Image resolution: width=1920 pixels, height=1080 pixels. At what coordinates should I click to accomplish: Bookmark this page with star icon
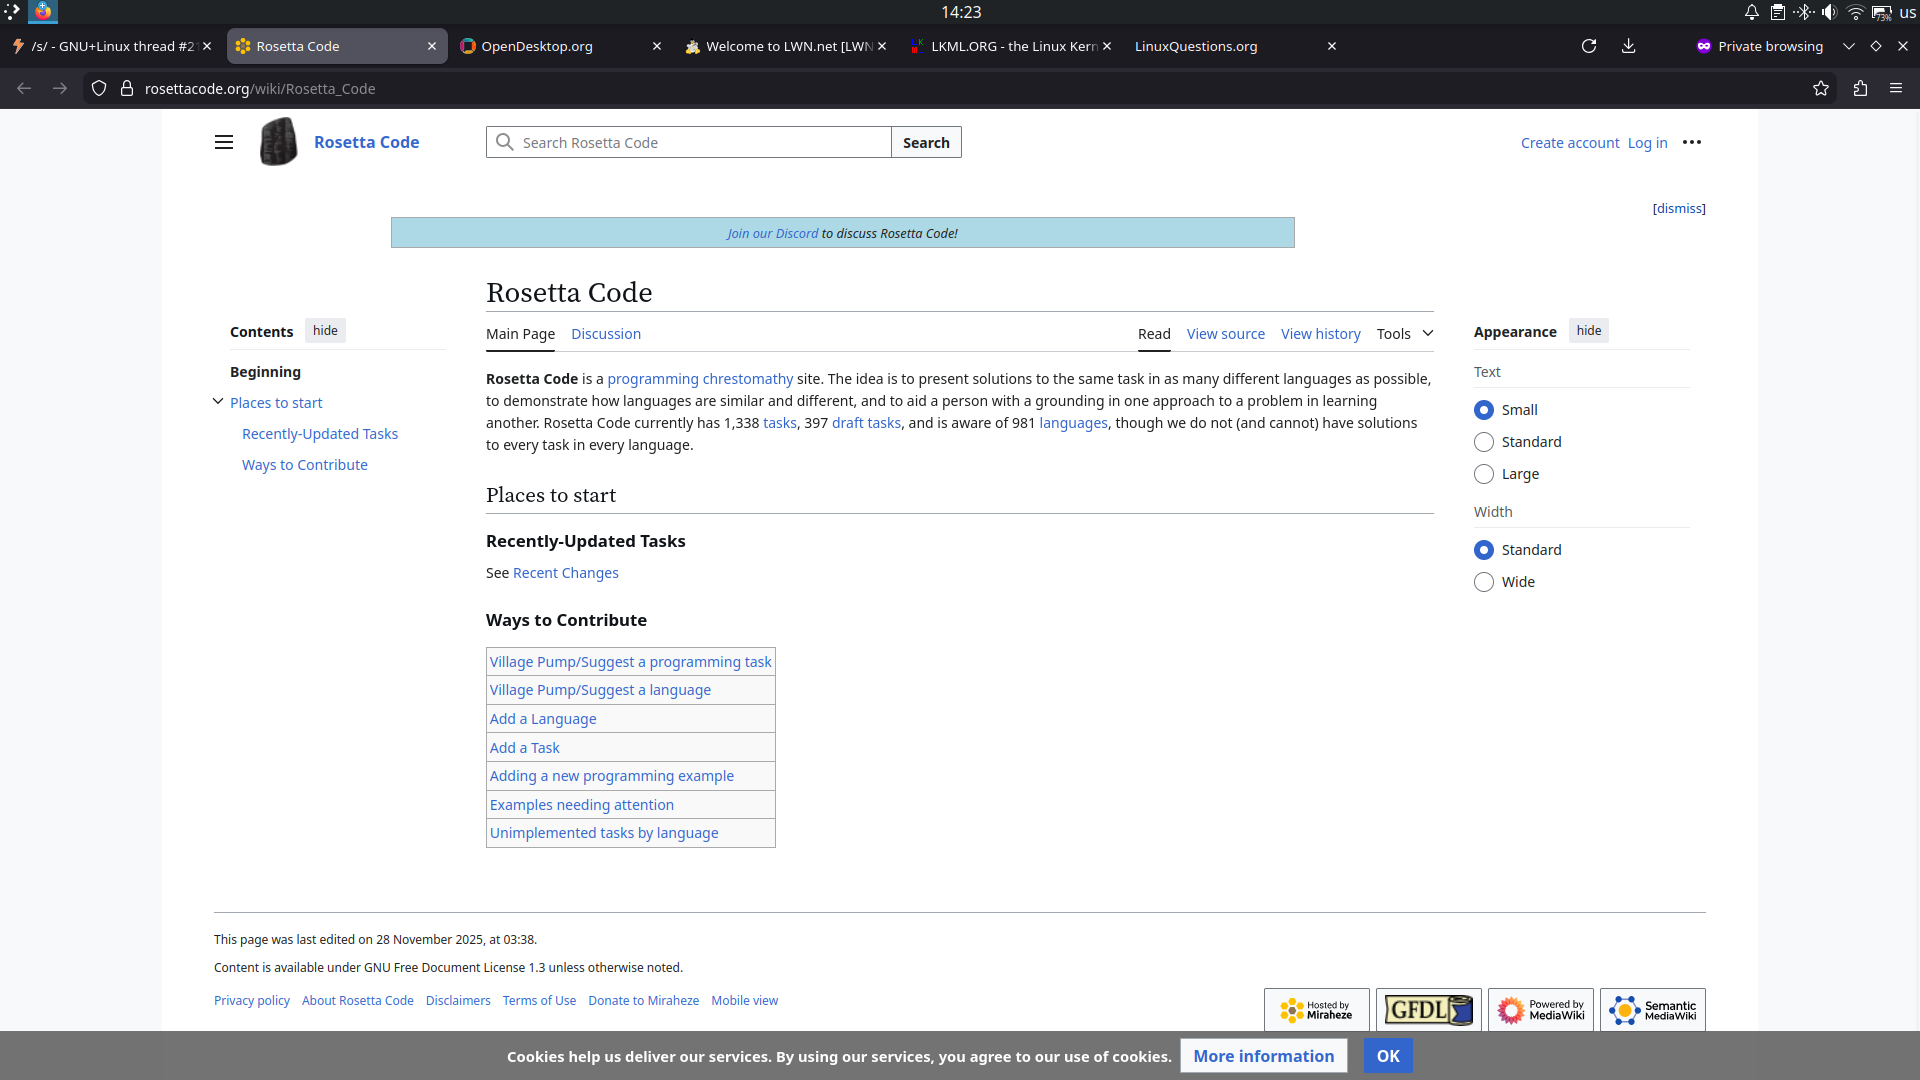[x=1821, y=88]
